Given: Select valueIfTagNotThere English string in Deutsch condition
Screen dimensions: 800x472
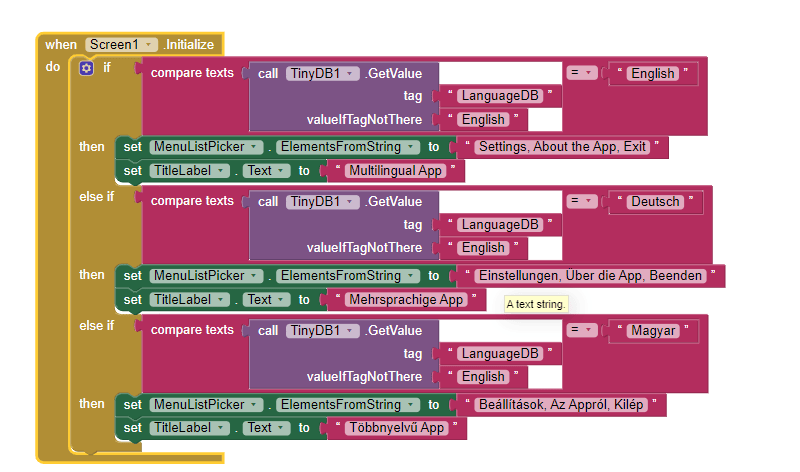Looking at the screenshot, I should click(483, 248).
